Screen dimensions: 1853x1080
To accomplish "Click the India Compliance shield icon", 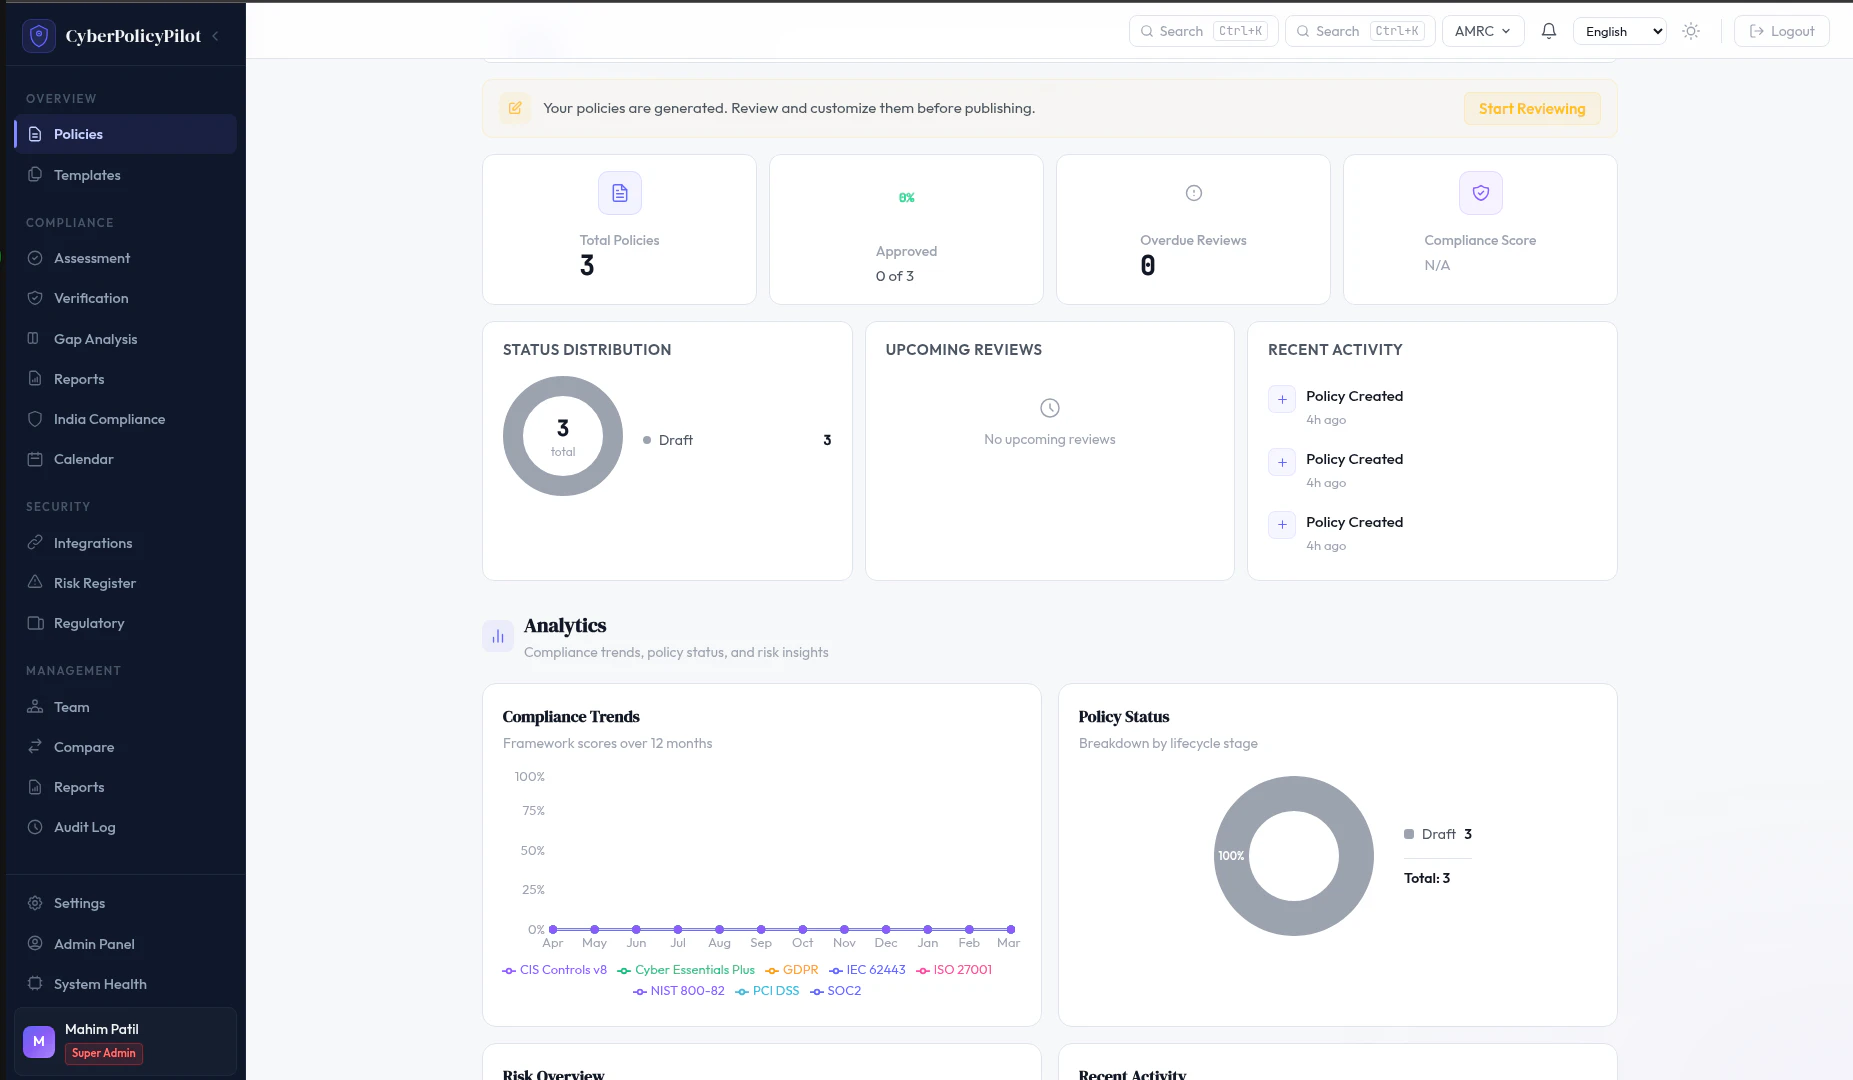I will (x=35, y=419).
